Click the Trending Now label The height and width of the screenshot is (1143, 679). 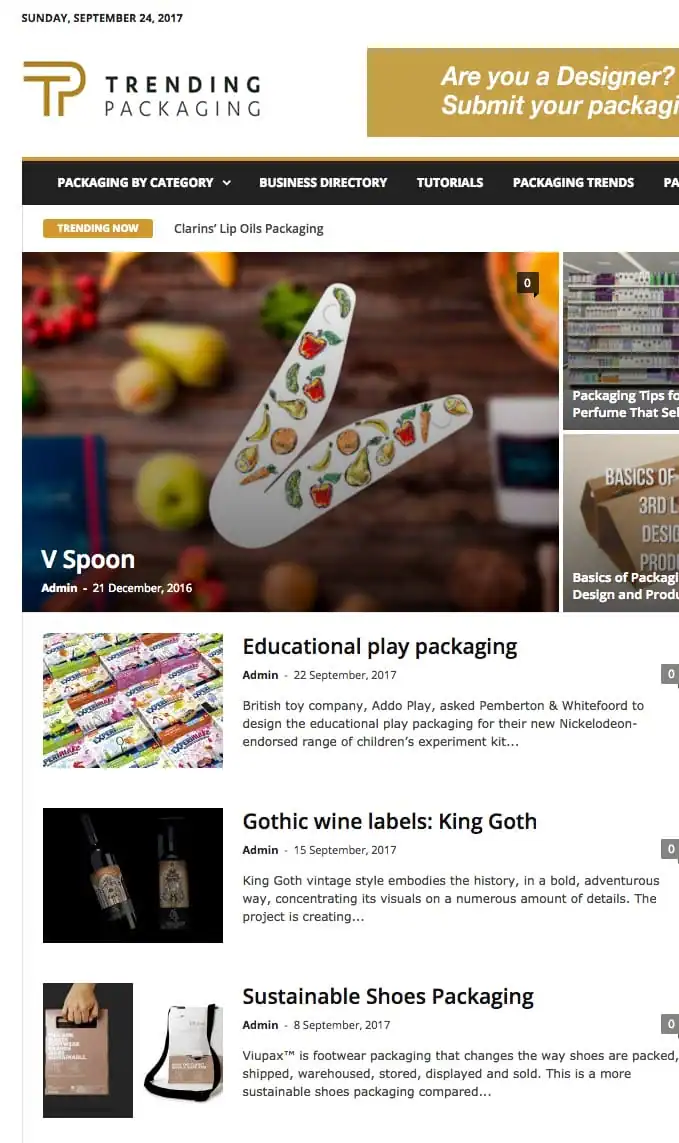click(98, 228)
